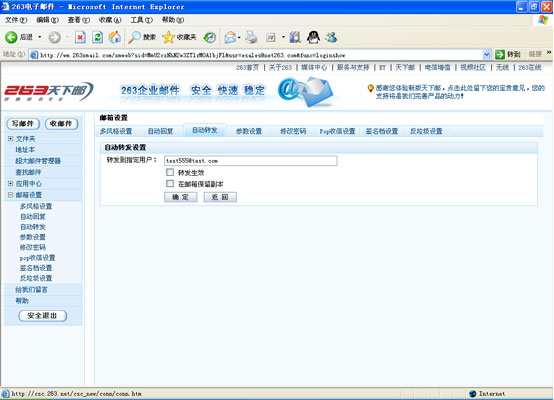Switch to the 自动回复 tab
This screenshot has height=400, width=554.
pyautogui.click(x=160, y=131)
